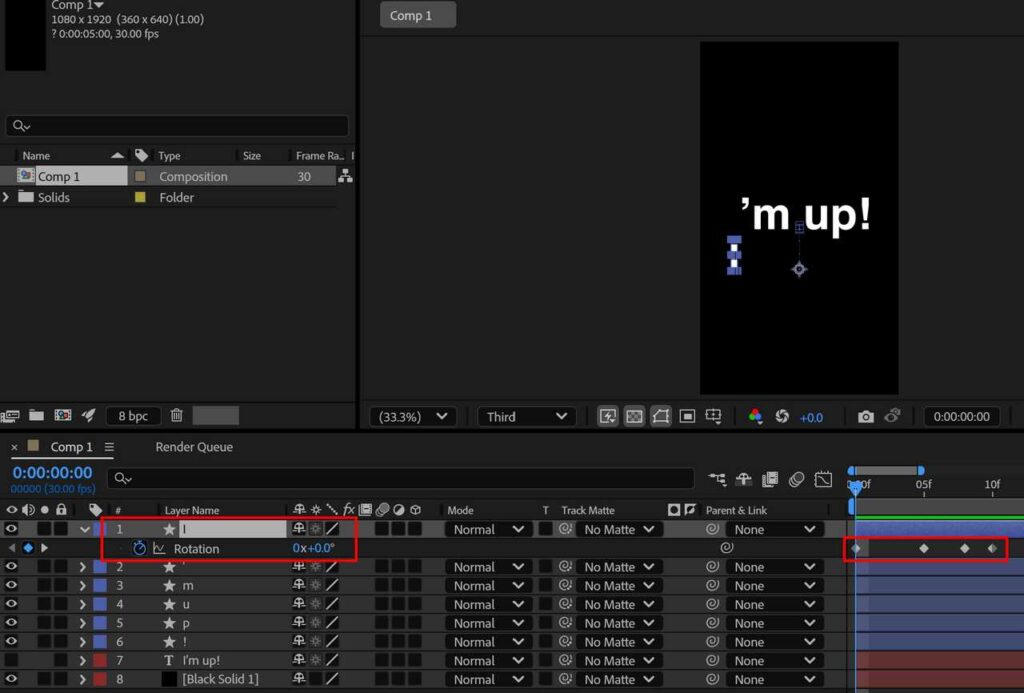Collapse layer 1 properties
Screen dimensions: 1024x693
pyautogui.click(x=84, y=529)
